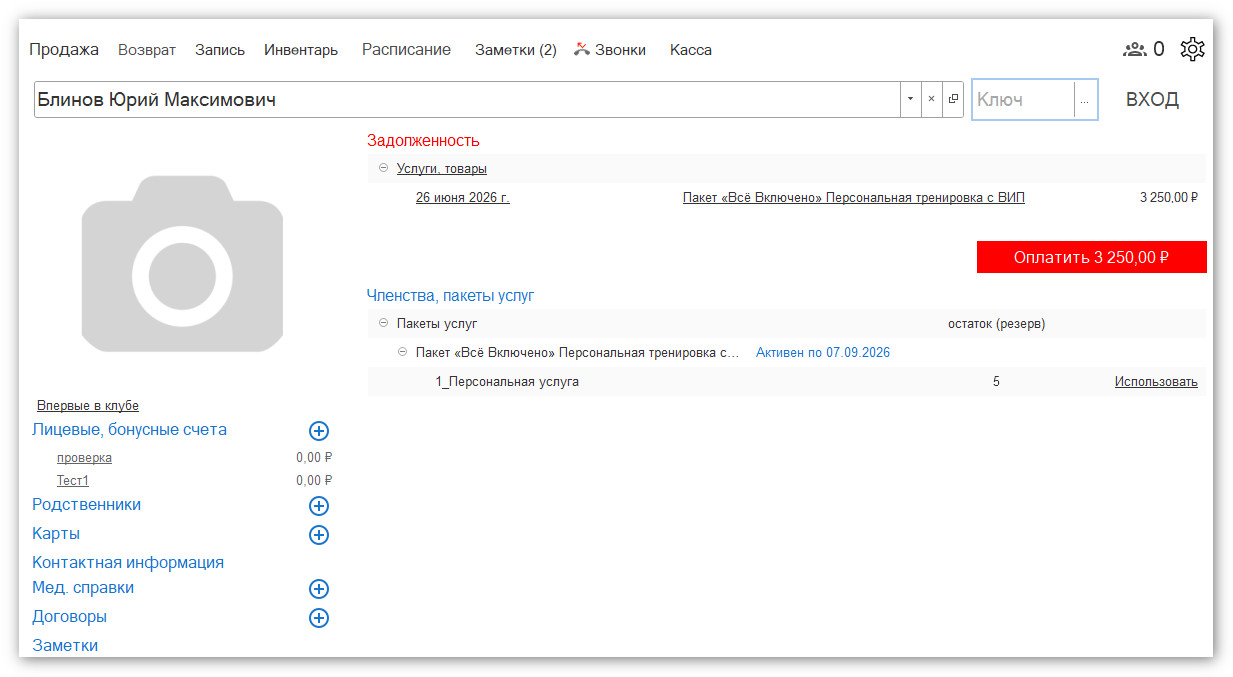Collapse the Пакеты услуг section

click(383, 323)
